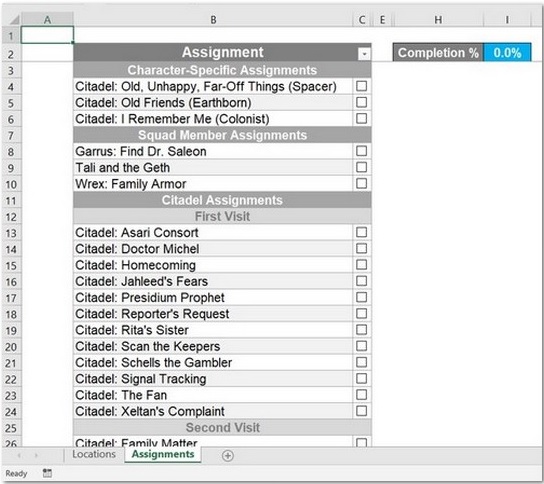This screenshot has height=484, width=544.
Task: Select row 7 header
Action: click(11, 135)
